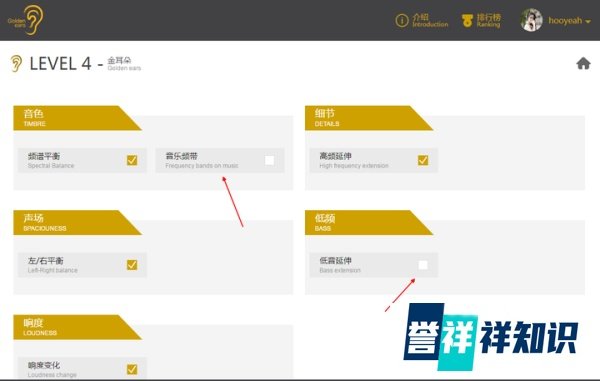Screen dimensions: 600x381
Task: Click the hooyeah username
Action: (x=565, y=21)
